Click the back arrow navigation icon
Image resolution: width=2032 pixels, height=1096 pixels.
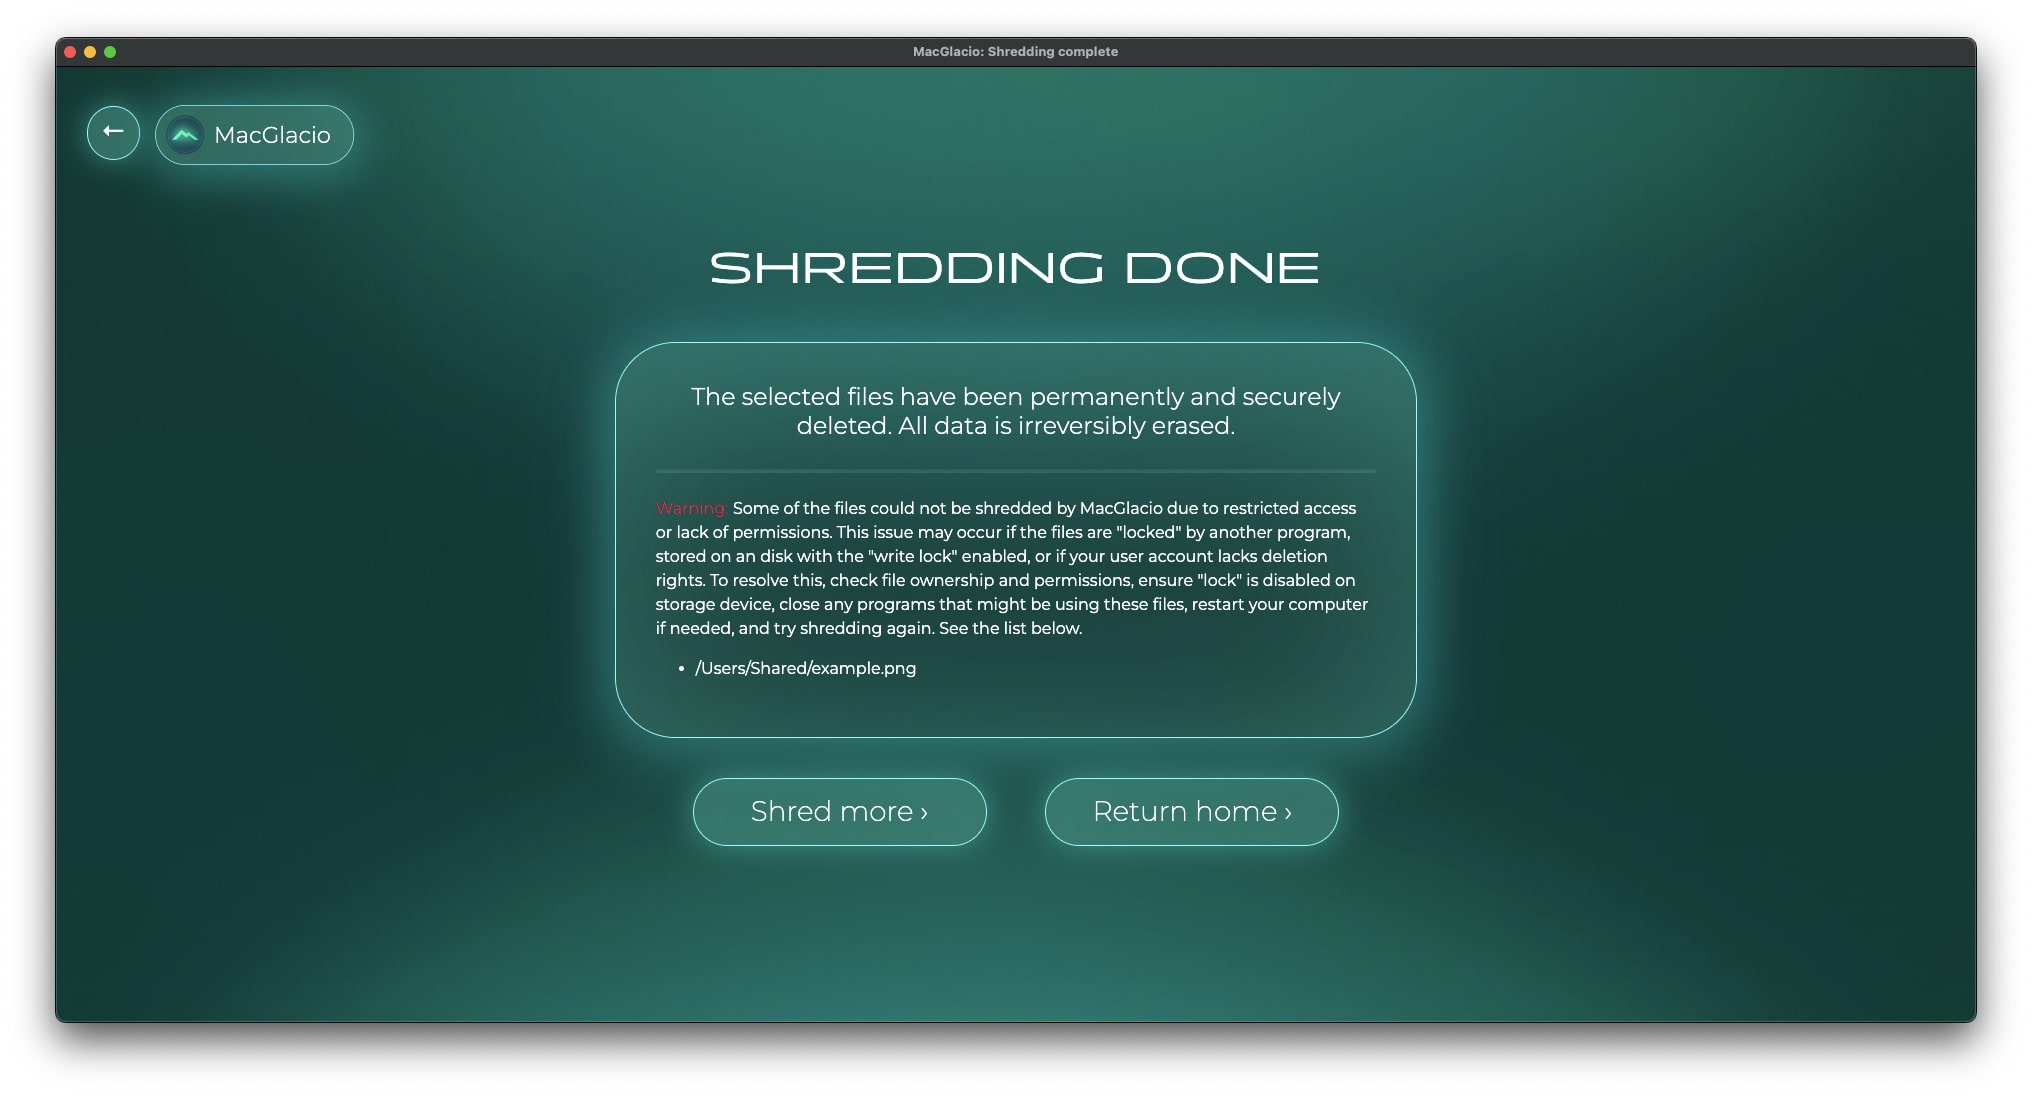pos(112,131)
